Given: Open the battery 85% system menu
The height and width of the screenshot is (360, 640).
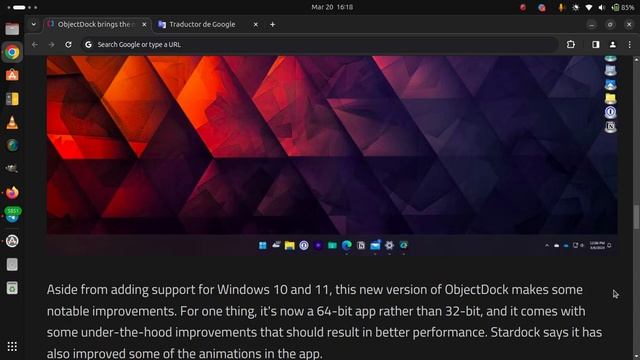Looking at the screenshot, I should pyautogui.click(x=623, y=7).
